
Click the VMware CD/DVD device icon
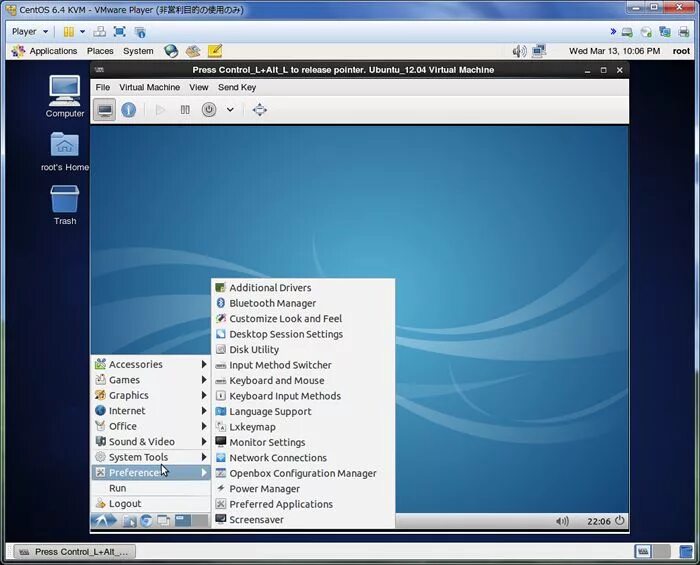click(646, 32)
